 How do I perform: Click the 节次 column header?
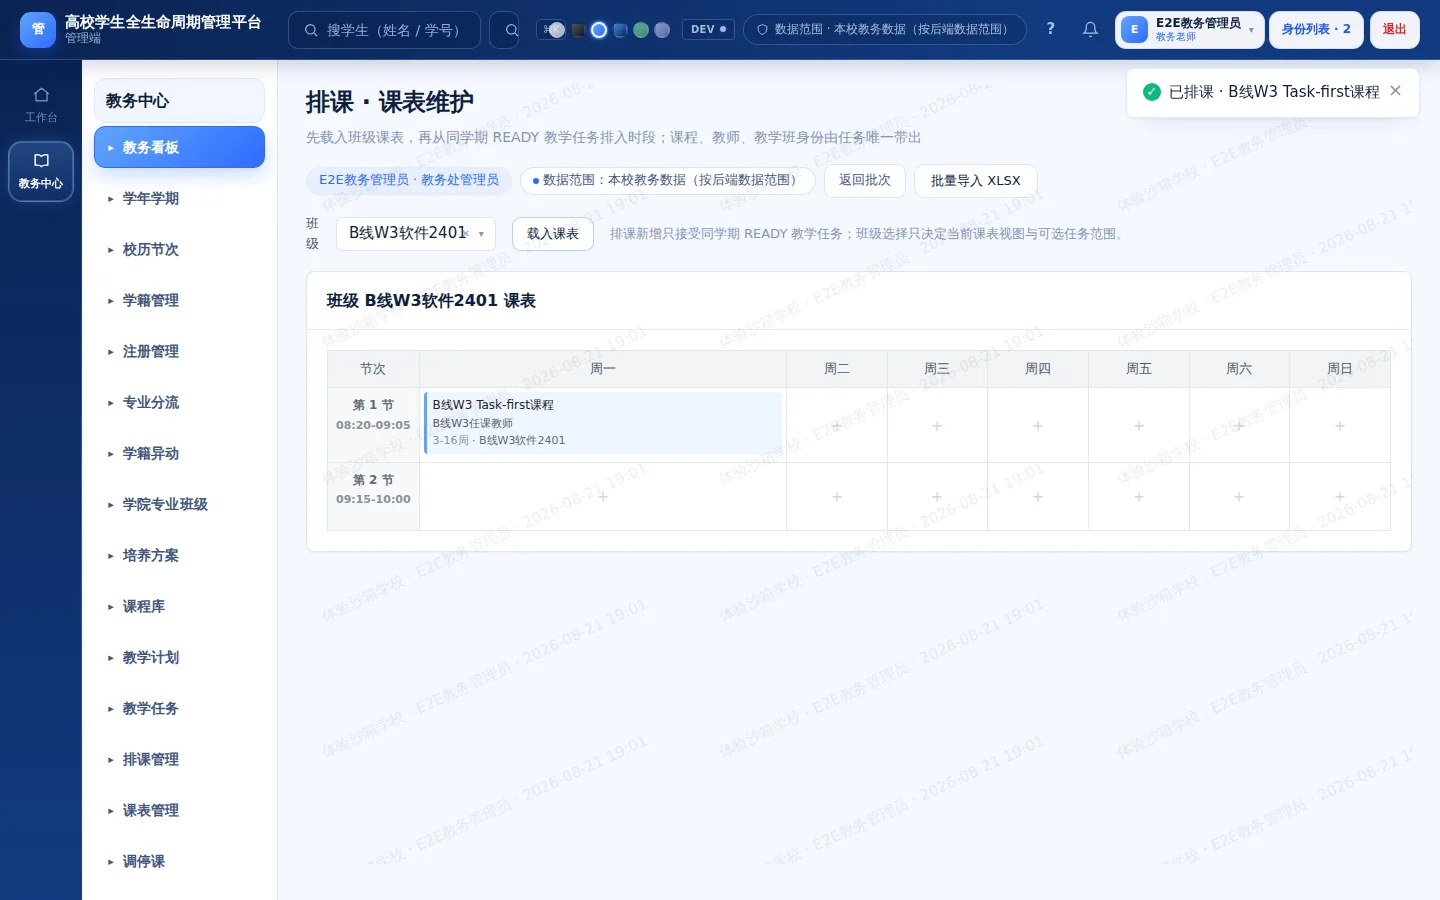click(x=373, y=369)
